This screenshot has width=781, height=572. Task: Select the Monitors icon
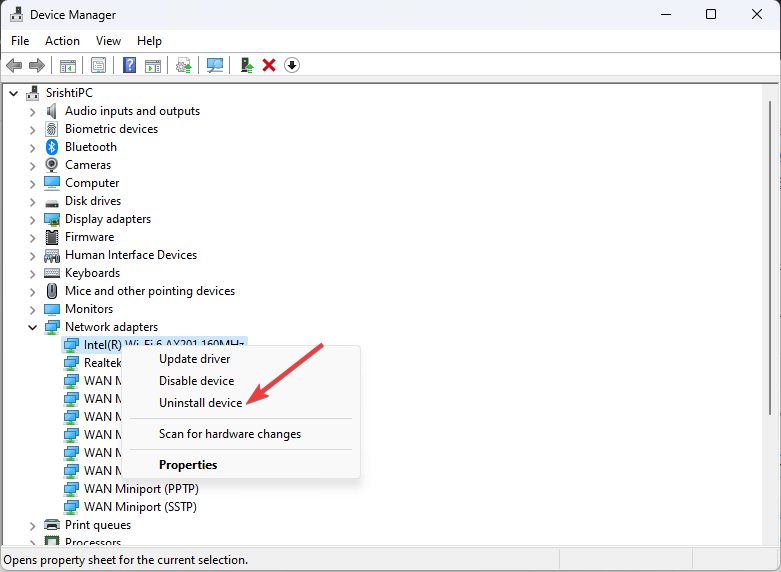(x=52, y=309)
